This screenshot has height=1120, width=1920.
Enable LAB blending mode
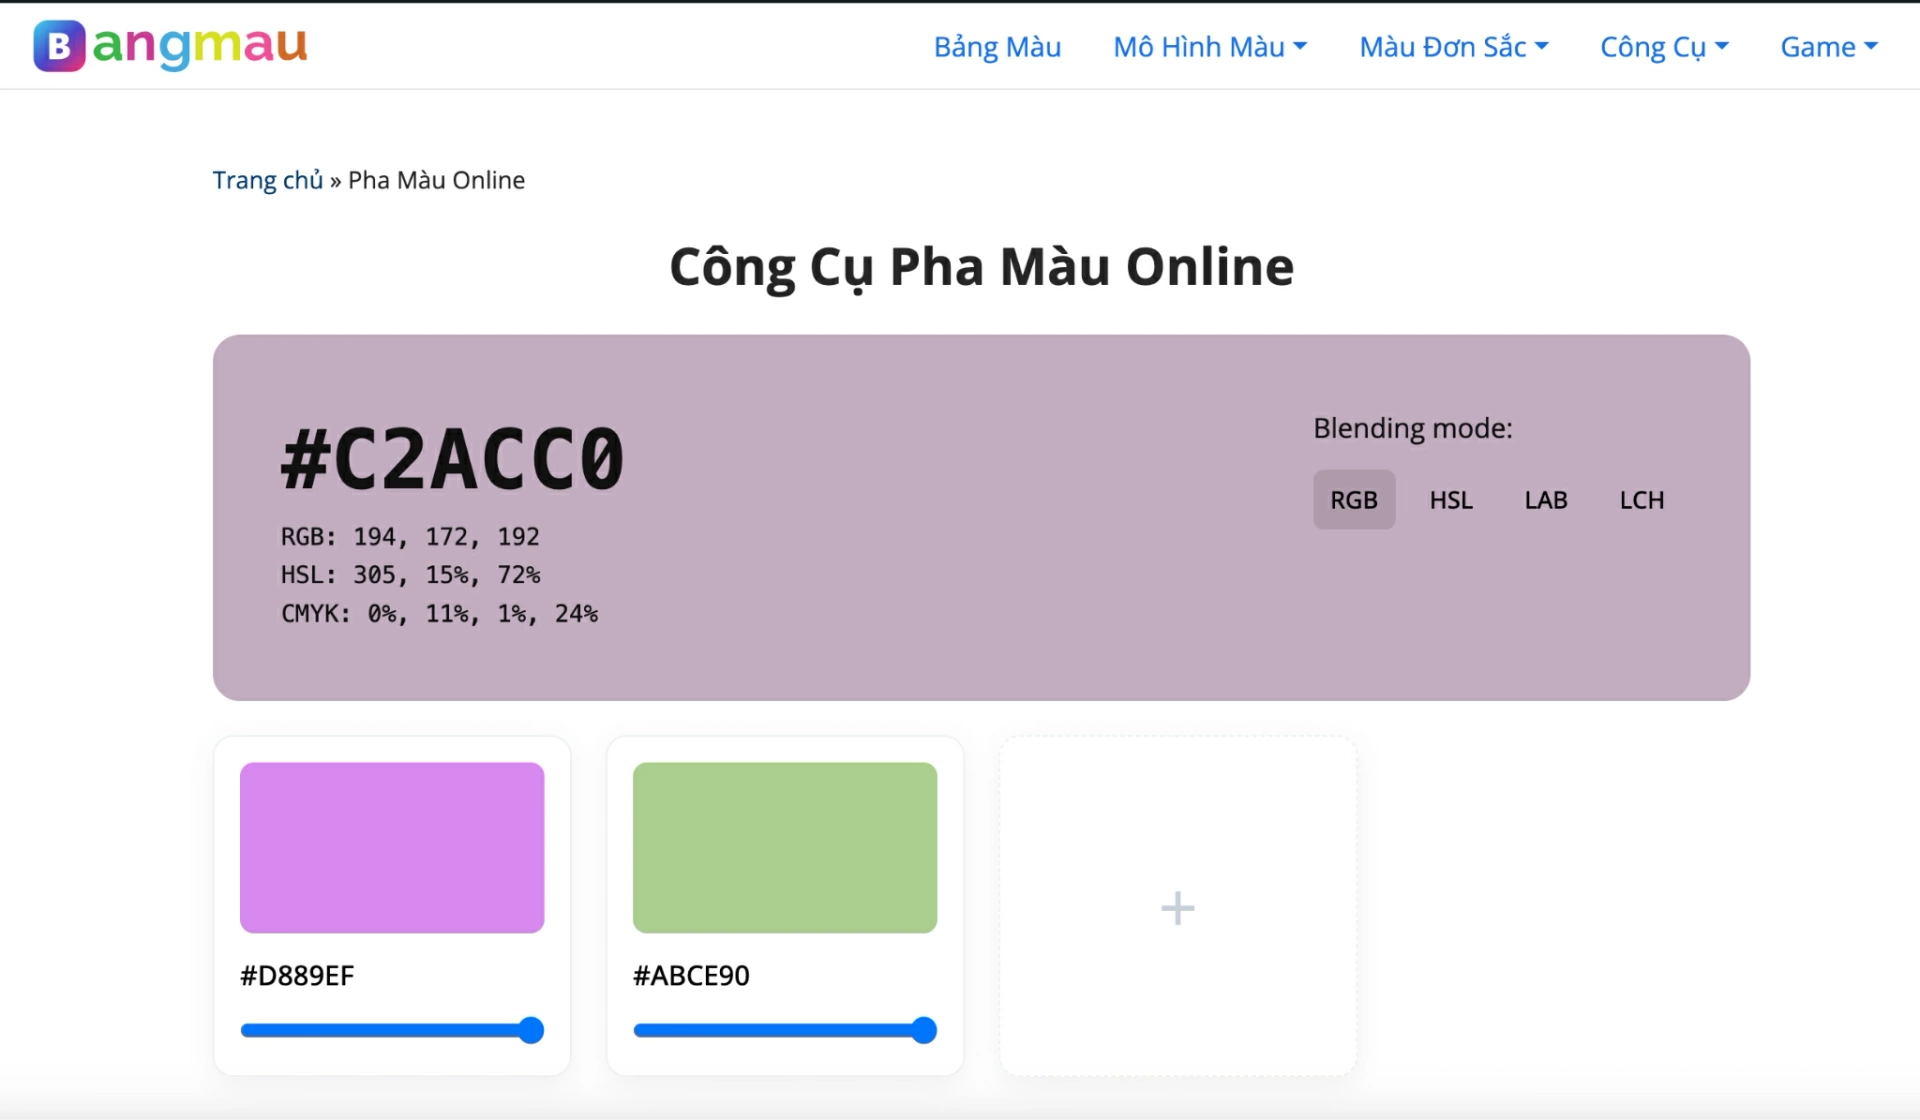[x=1545, y=499]
